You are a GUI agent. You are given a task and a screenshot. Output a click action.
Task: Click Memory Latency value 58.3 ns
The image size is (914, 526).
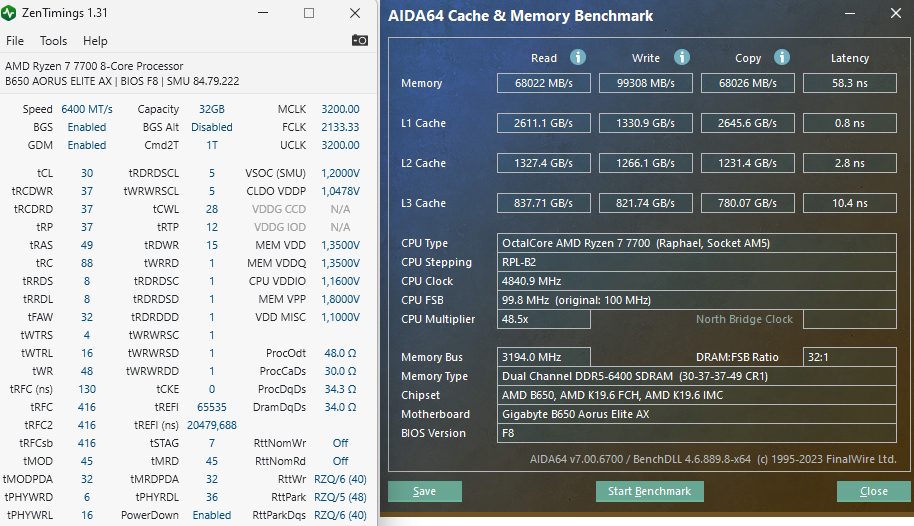[x=850, y=83]
